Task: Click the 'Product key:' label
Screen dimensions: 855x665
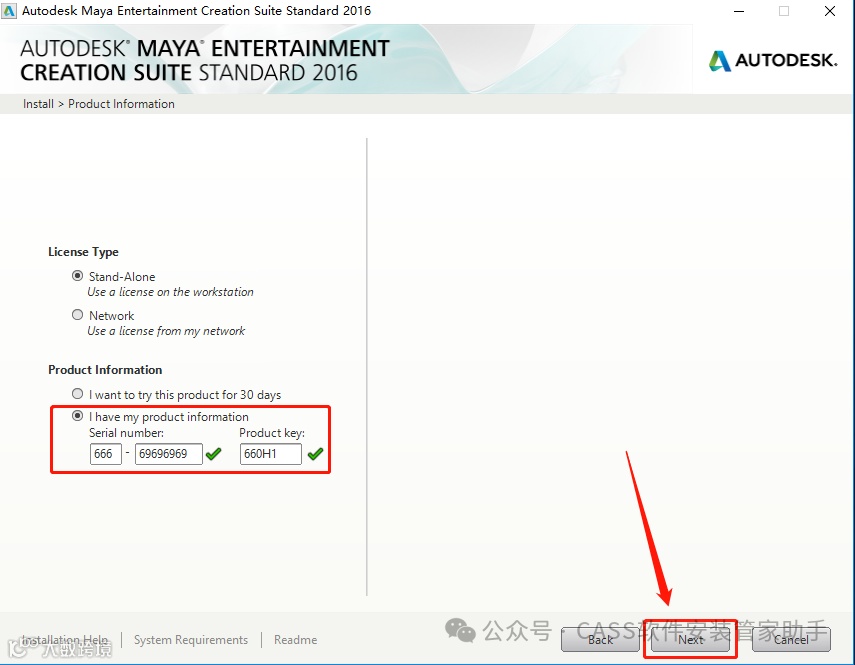Action: point(272,433)
